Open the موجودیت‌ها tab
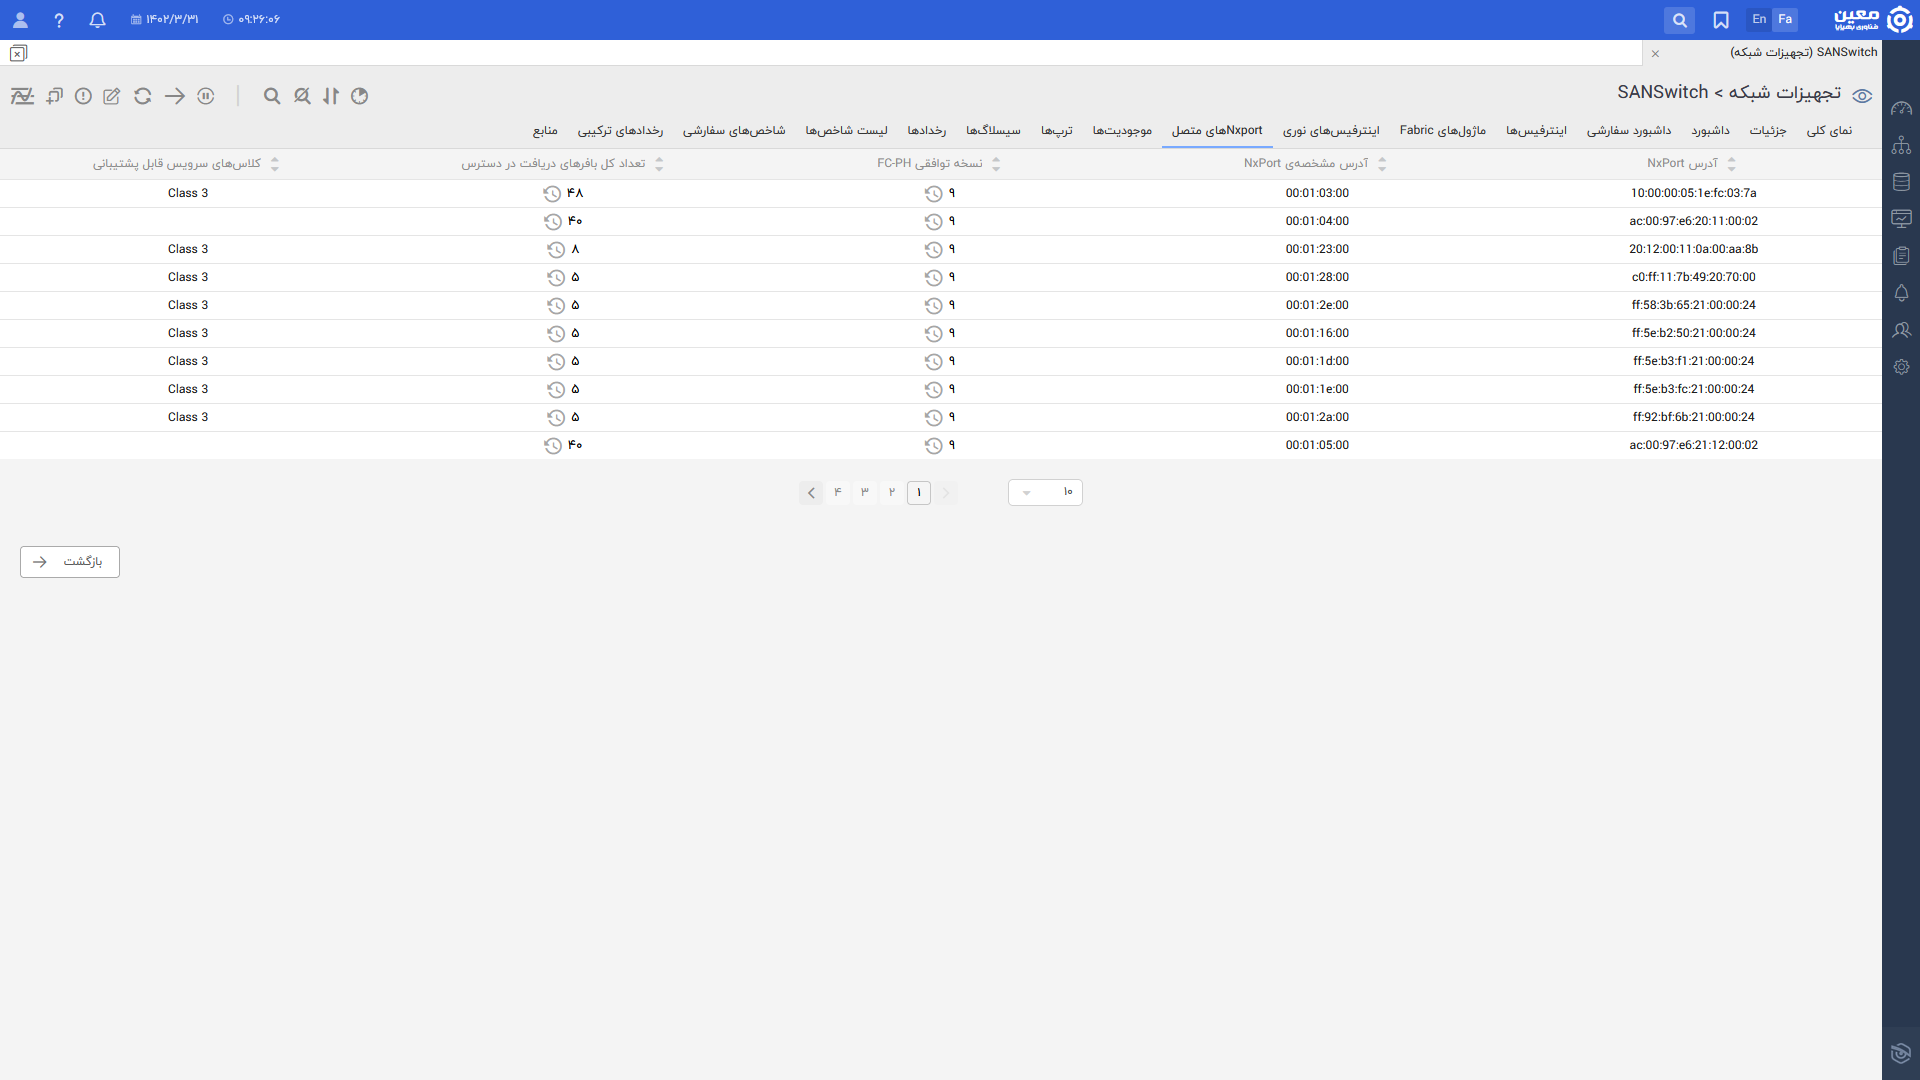Image resolution: width=1920 pixels, height=1080 pixels. 1122,130
